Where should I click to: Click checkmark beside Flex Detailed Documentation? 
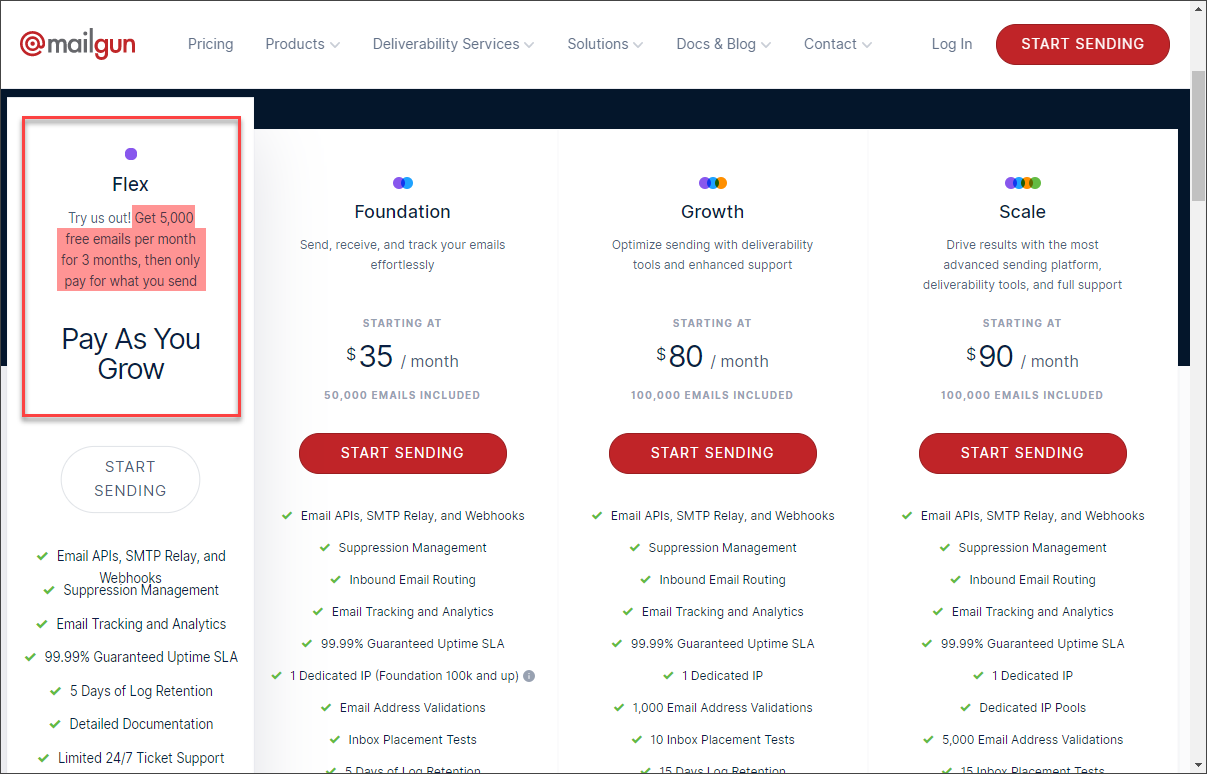tap(56, 724)
